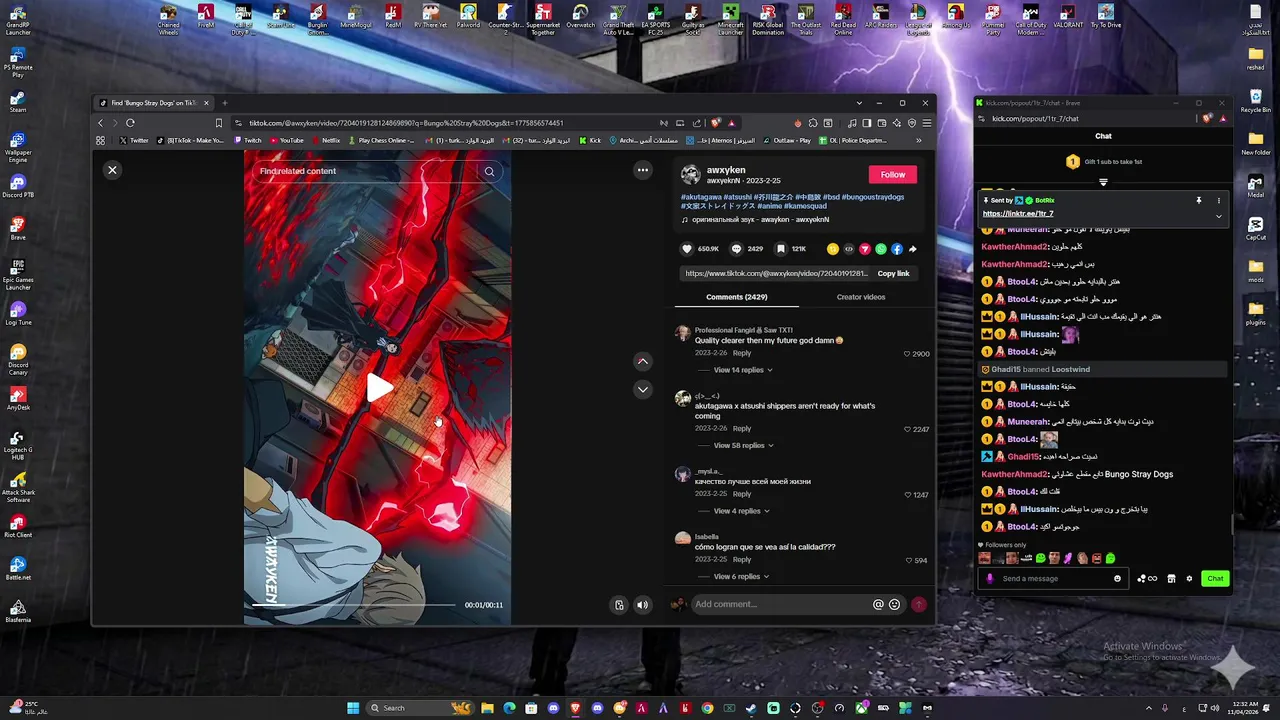Open the #akutagawa hashtag
This screenshot has width=1280, height=720.
coord(701,197)
